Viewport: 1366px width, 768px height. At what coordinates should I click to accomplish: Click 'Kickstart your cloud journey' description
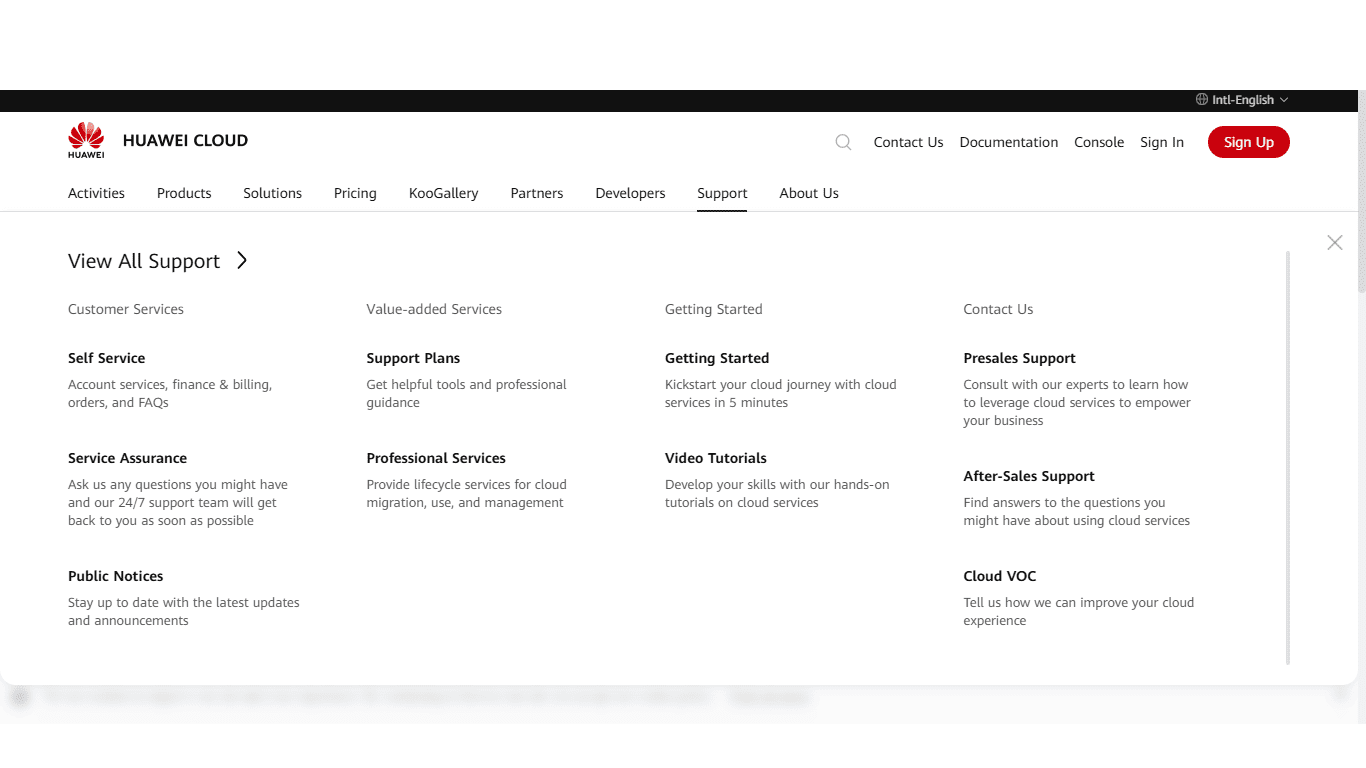click(x=781, y=393)
